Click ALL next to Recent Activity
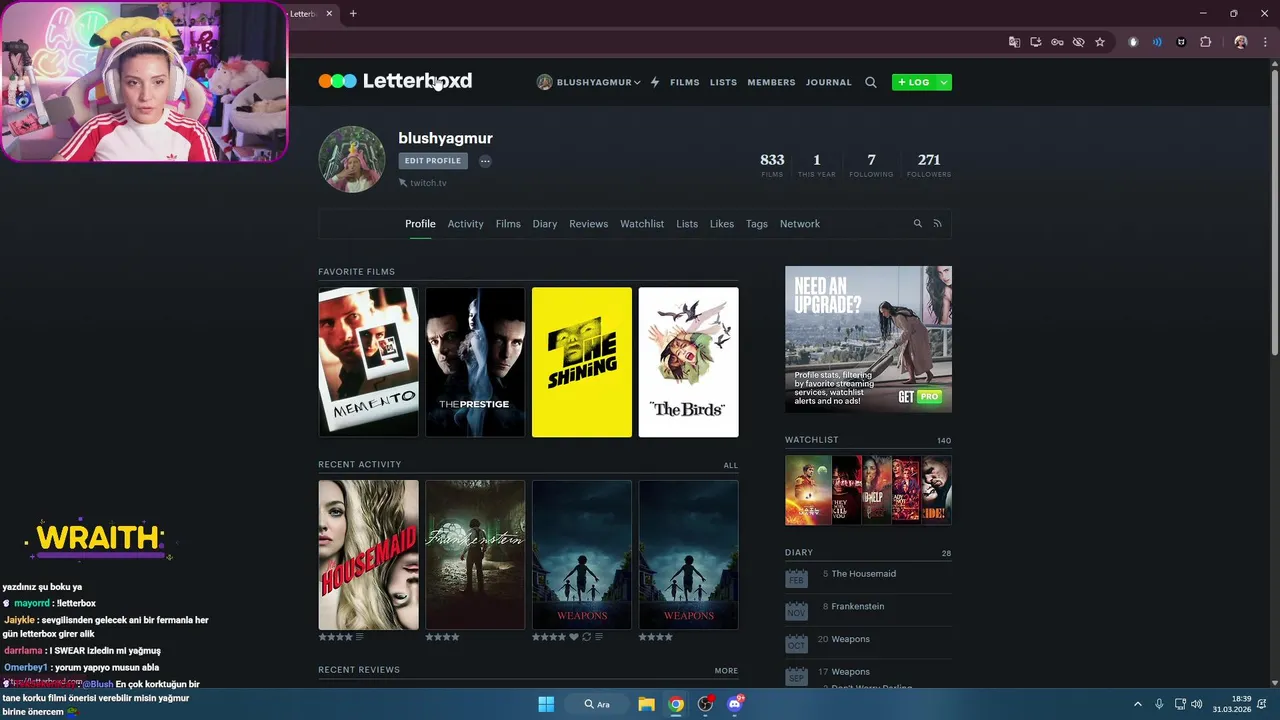 tap(731, 465)
